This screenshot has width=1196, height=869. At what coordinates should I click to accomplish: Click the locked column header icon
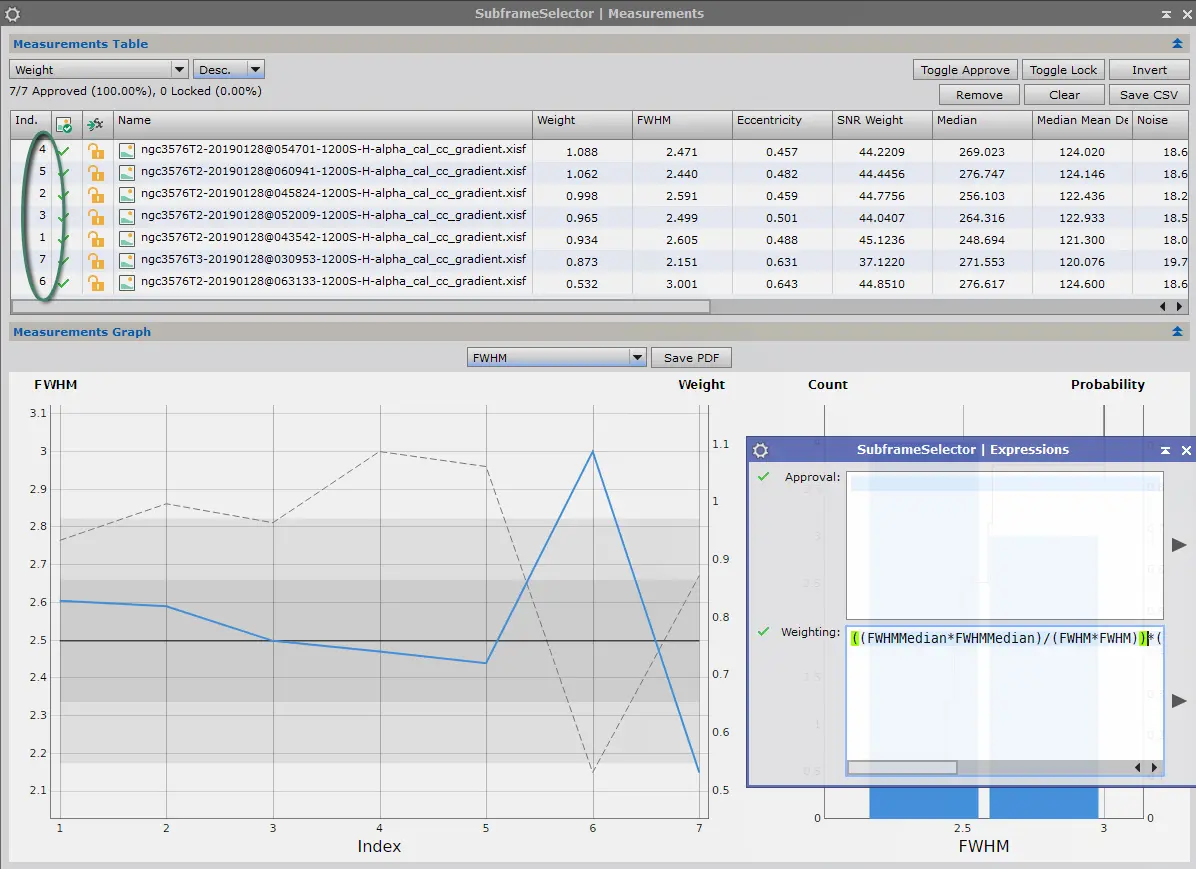[x=95, y=124]
